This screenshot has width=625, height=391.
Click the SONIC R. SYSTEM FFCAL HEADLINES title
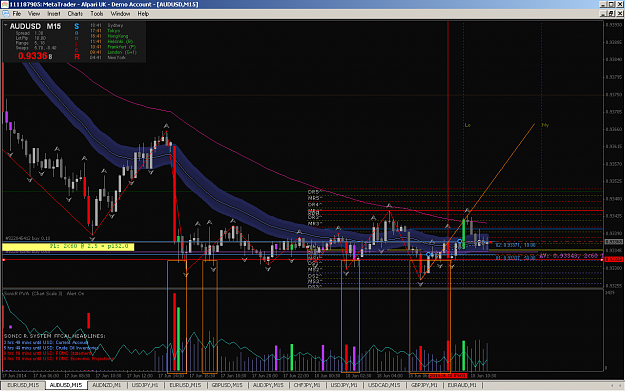click(55, 336)
